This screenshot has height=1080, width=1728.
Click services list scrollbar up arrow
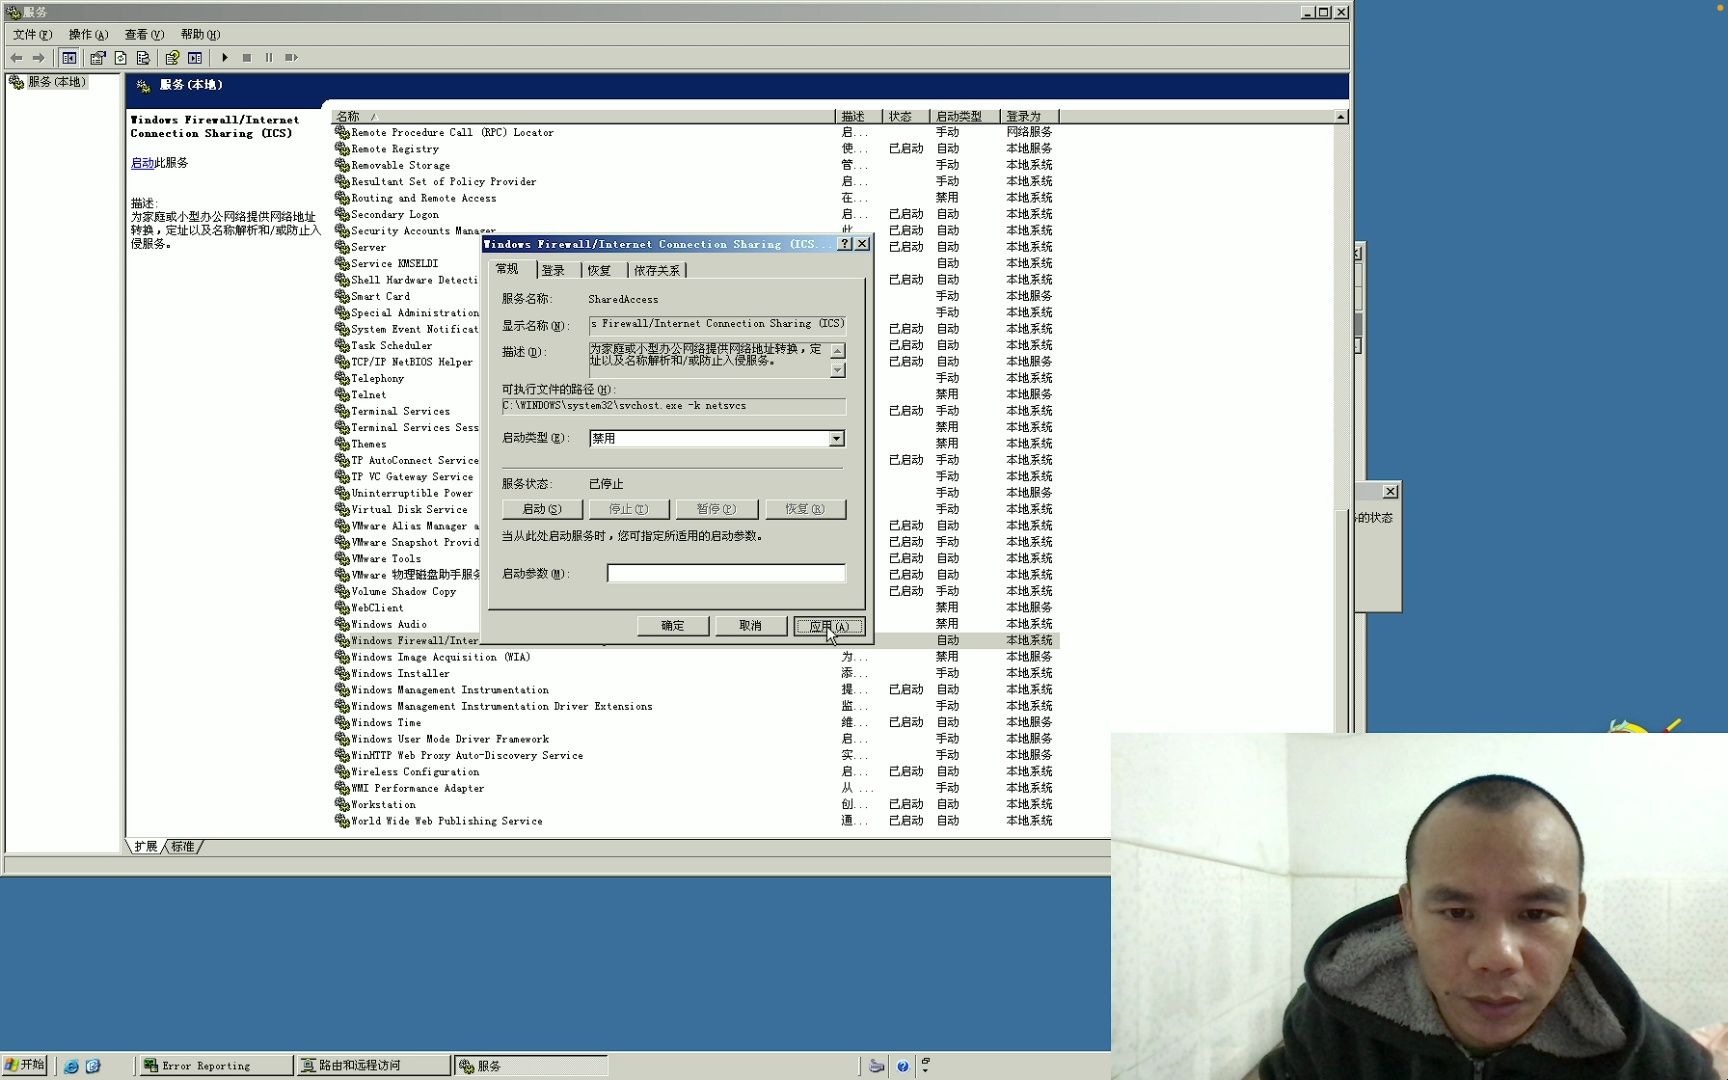pos(1341,117)
